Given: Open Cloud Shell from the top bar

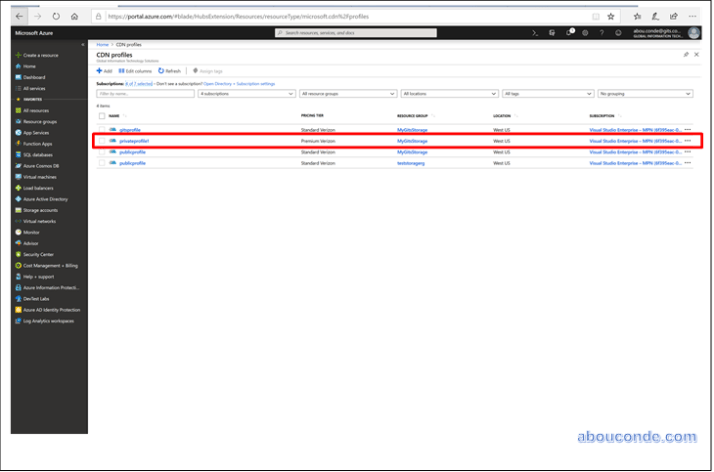Looking at the screenshot, I should pos(536,33).
